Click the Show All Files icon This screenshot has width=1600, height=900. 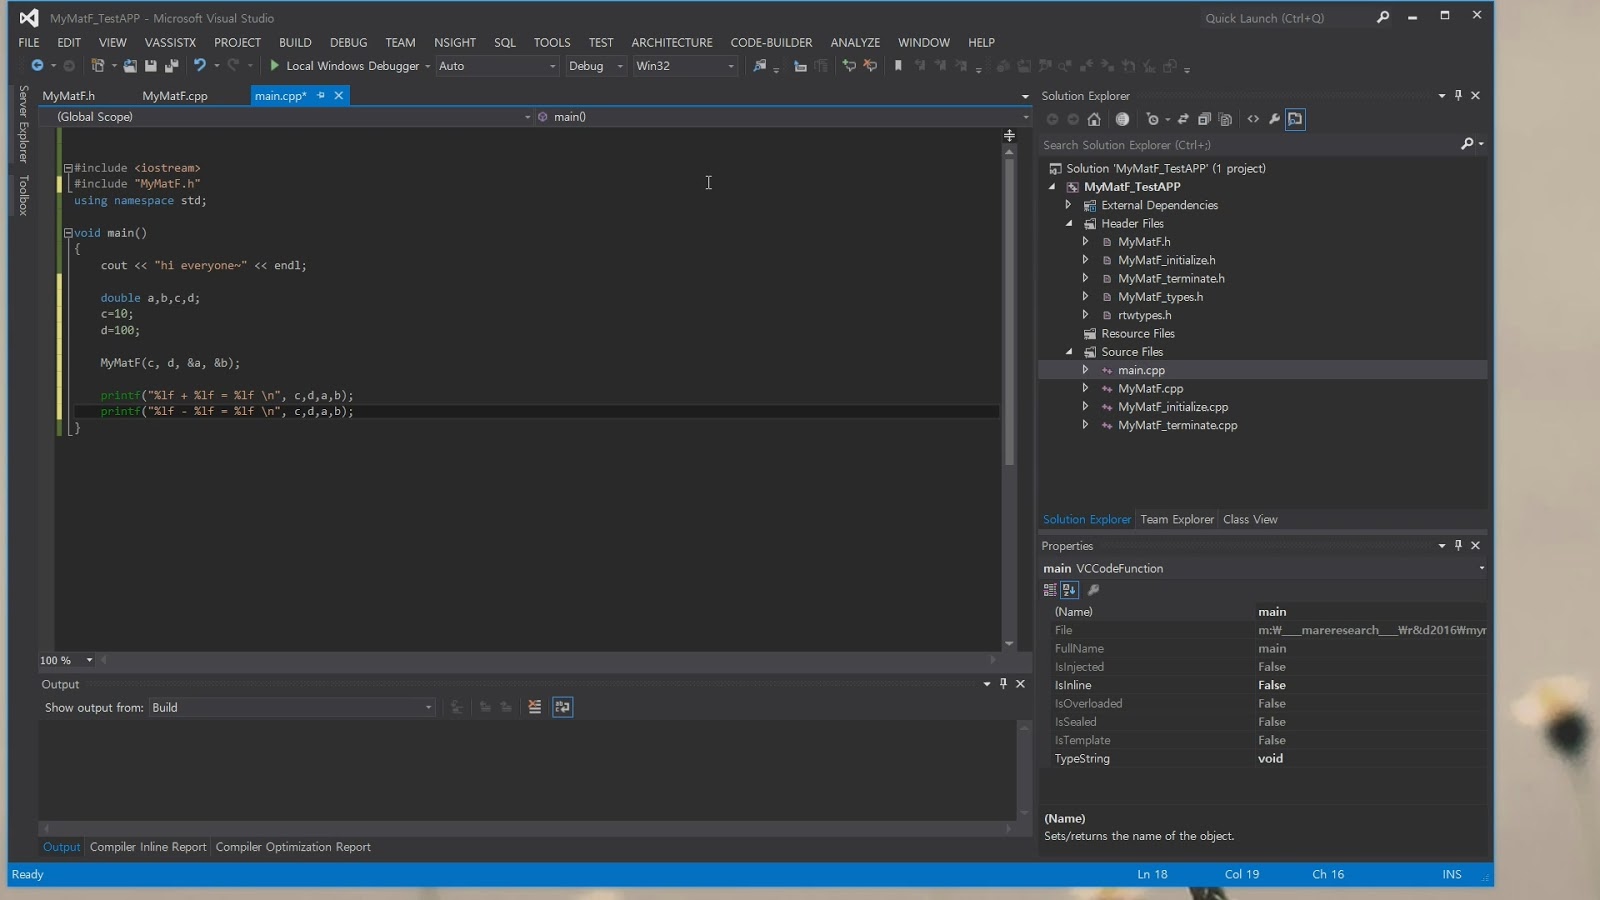point(1226,119)
